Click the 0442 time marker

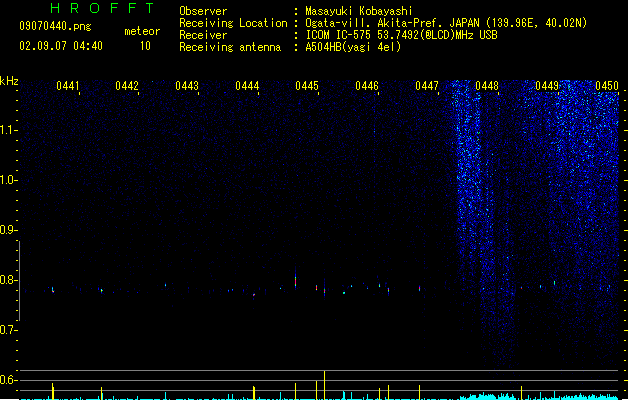click(x=127, y=86)
